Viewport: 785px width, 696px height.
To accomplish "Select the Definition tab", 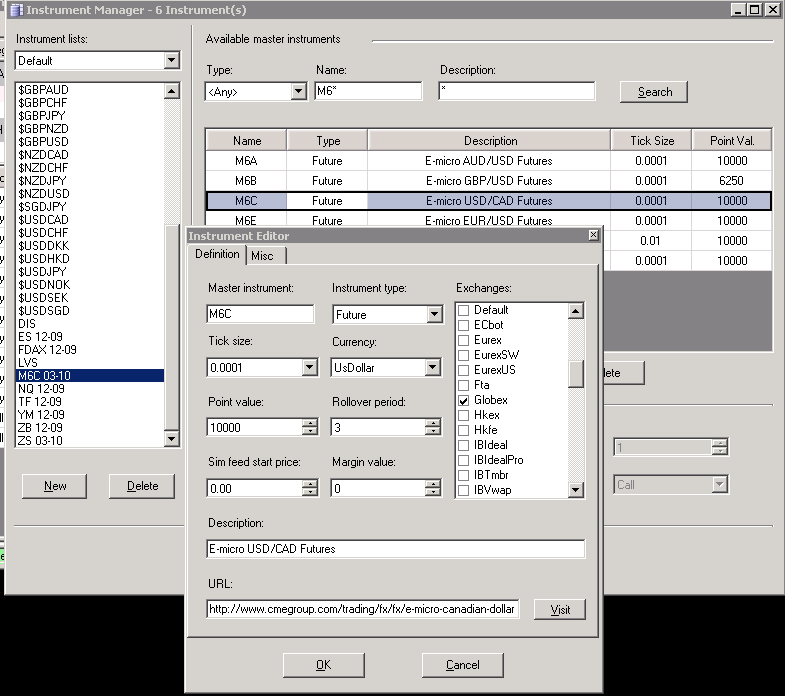I will point(217,255).
